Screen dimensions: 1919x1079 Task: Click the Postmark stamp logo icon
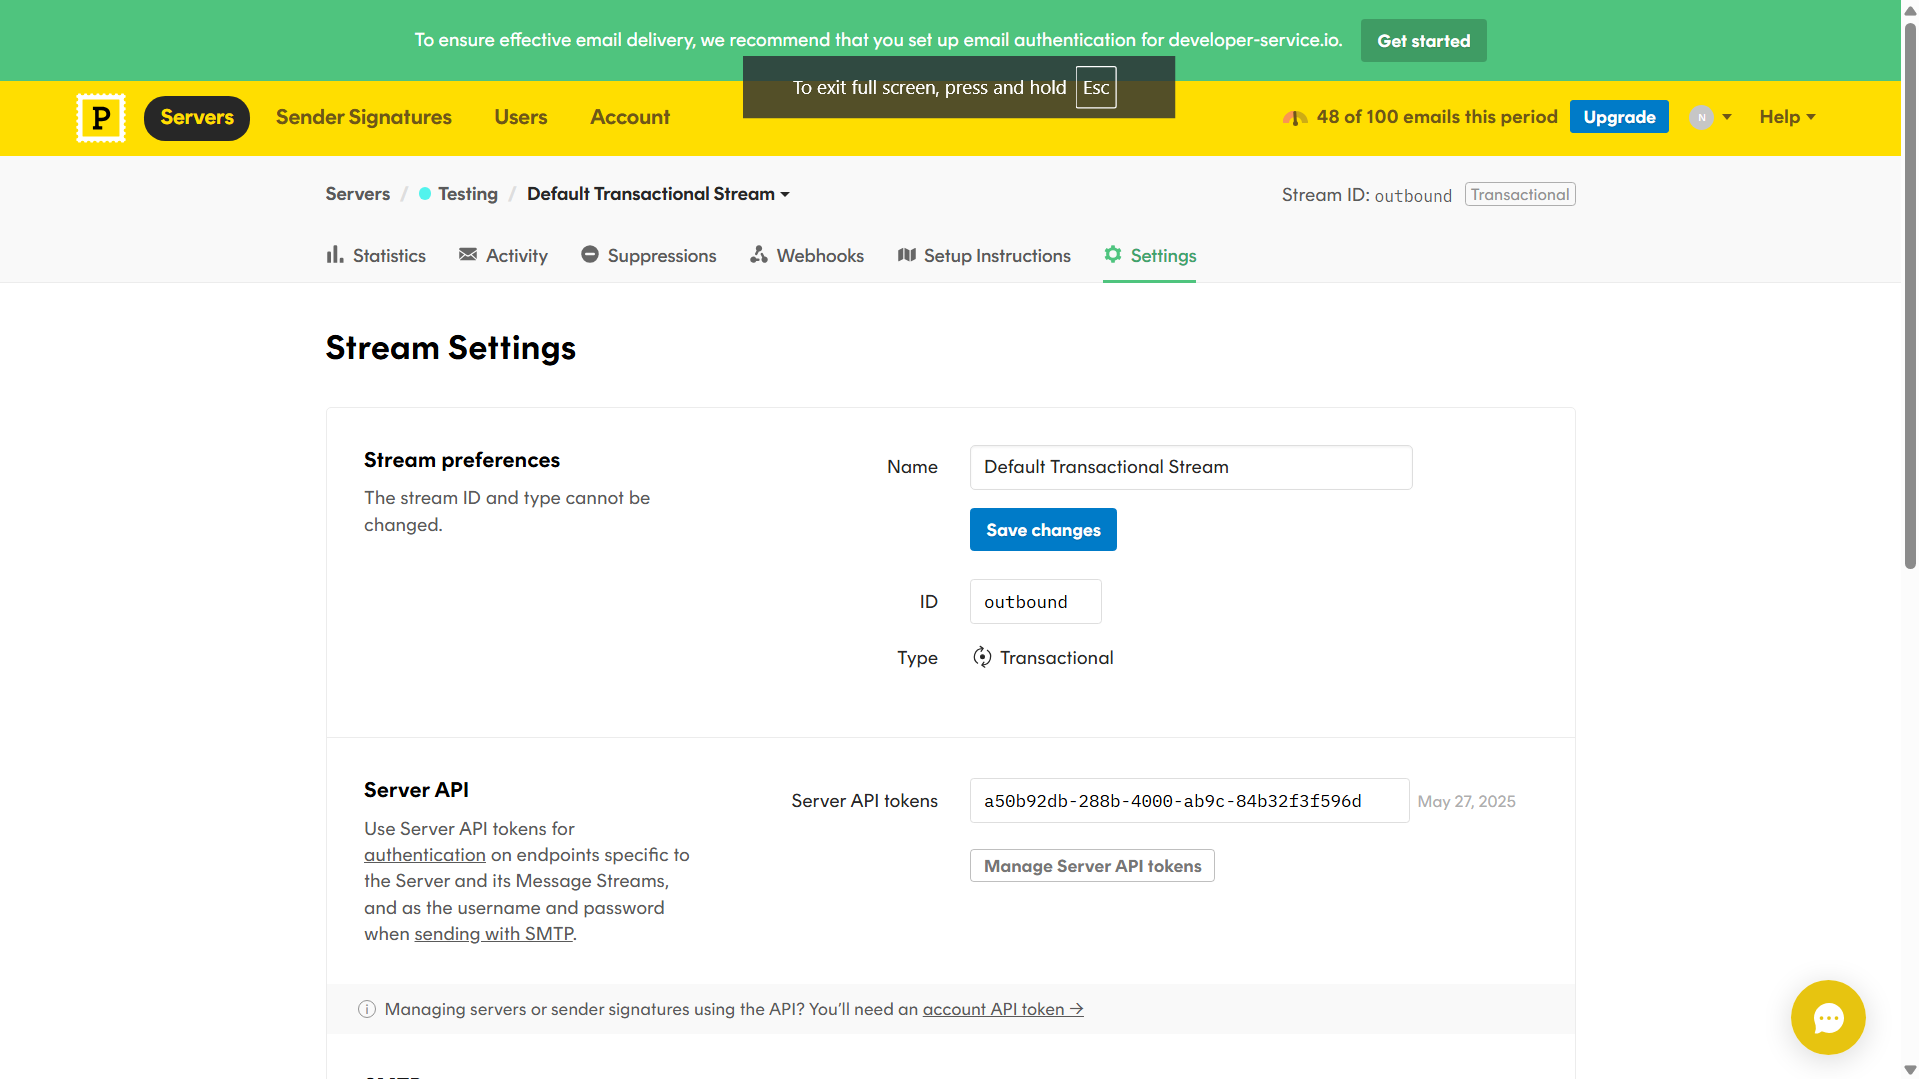(101, 118)
